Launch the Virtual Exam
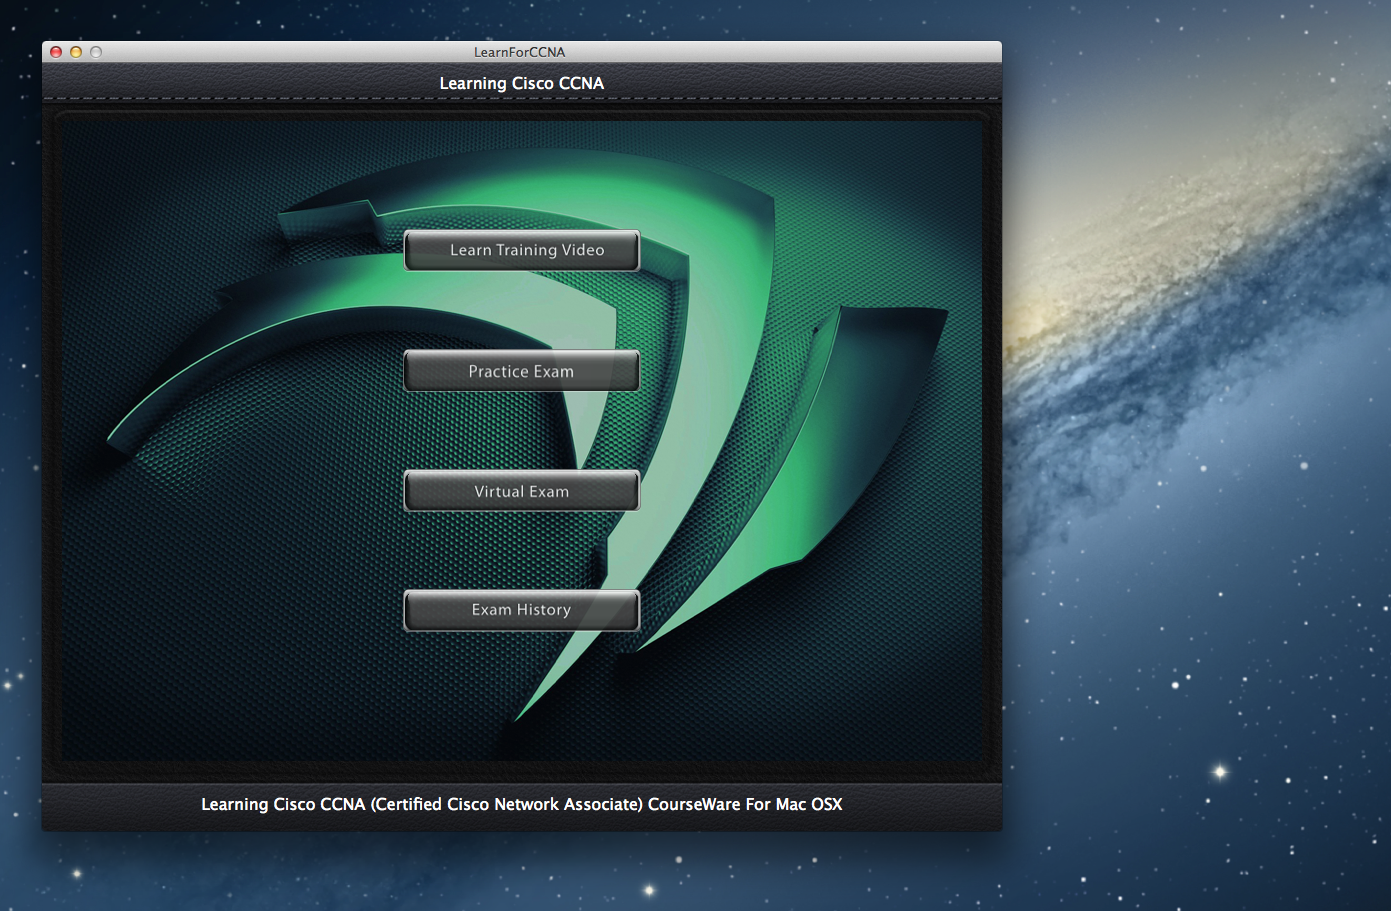1391x911 pixels. click(521, 491)
